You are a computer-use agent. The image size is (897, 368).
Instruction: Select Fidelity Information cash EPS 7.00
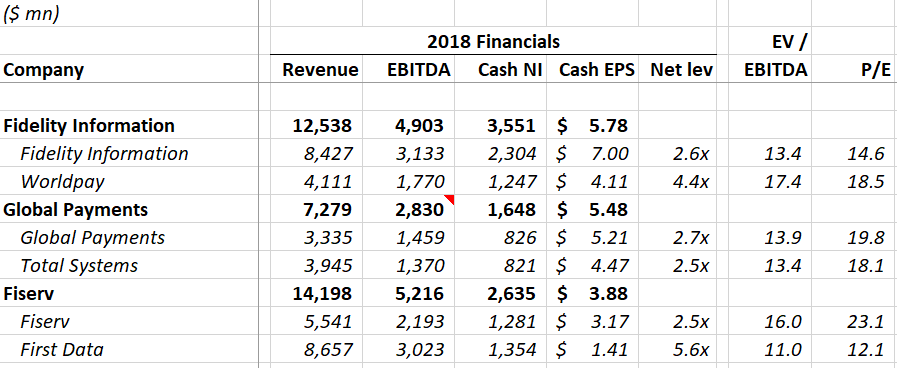[x=592, y=153]
